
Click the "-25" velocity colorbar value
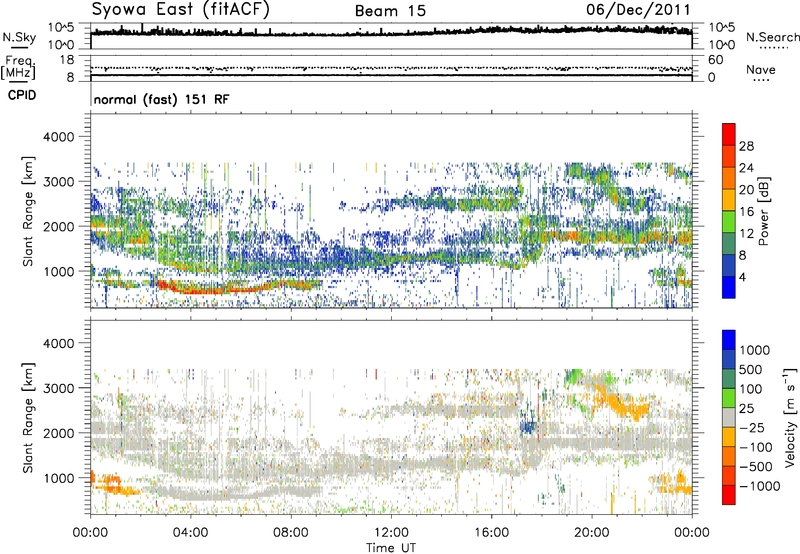(x=754, y=428)
